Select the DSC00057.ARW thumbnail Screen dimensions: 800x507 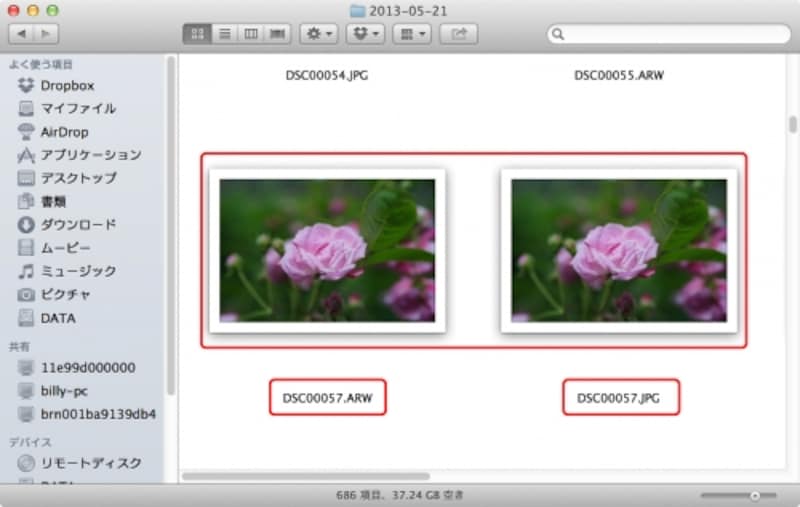(327, 250)
